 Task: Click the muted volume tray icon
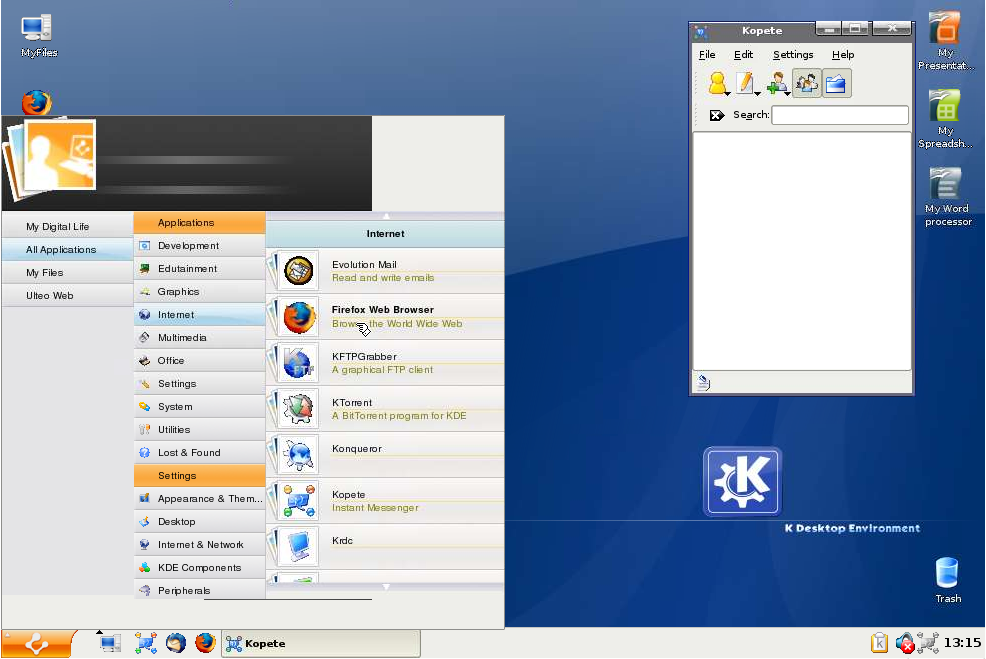904,643
